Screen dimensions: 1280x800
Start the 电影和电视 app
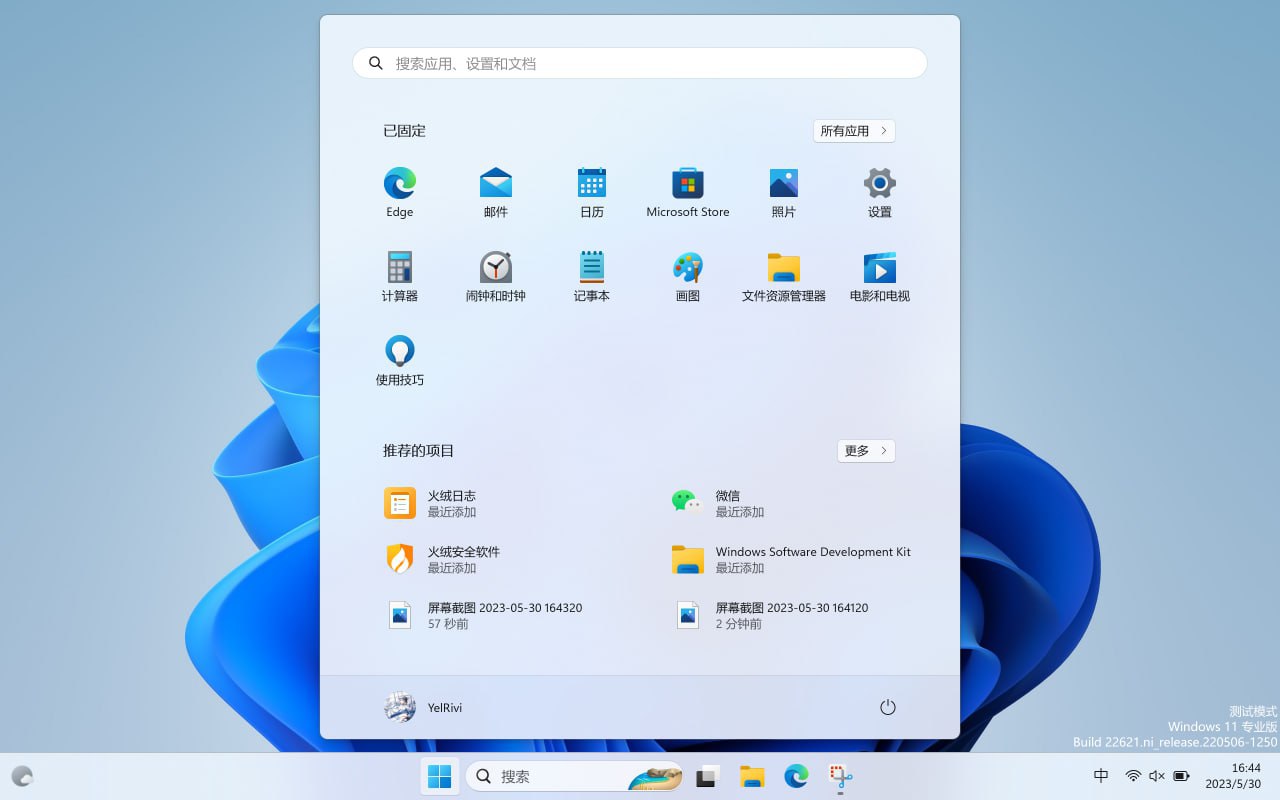coord(879,275)
